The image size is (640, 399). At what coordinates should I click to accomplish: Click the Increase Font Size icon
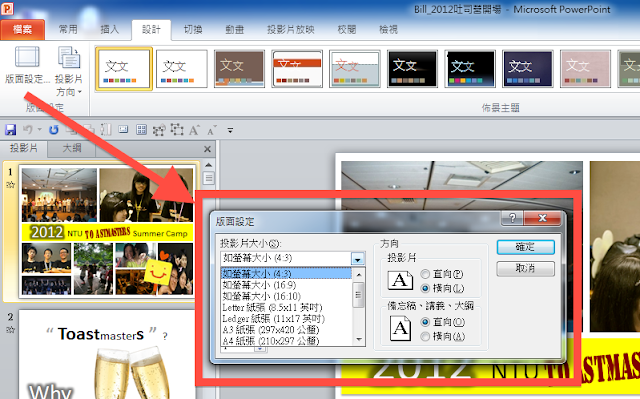[194, 130]
